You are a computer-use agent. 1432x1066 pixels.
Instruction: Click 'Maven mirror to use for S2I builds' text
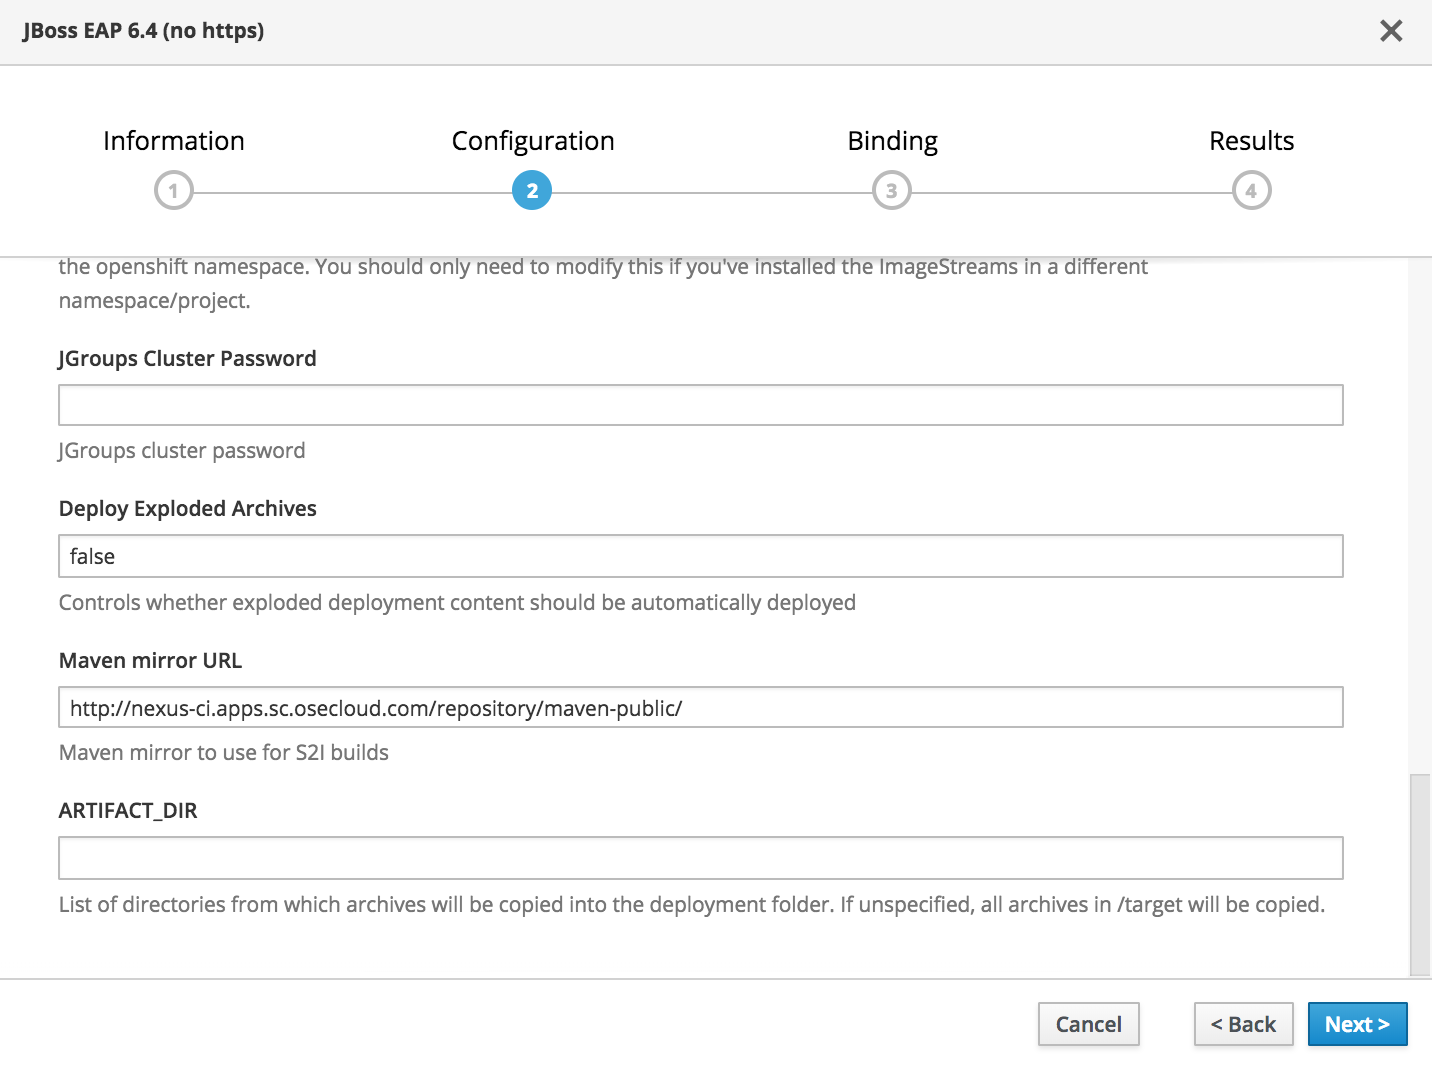[x=224, y=753]
